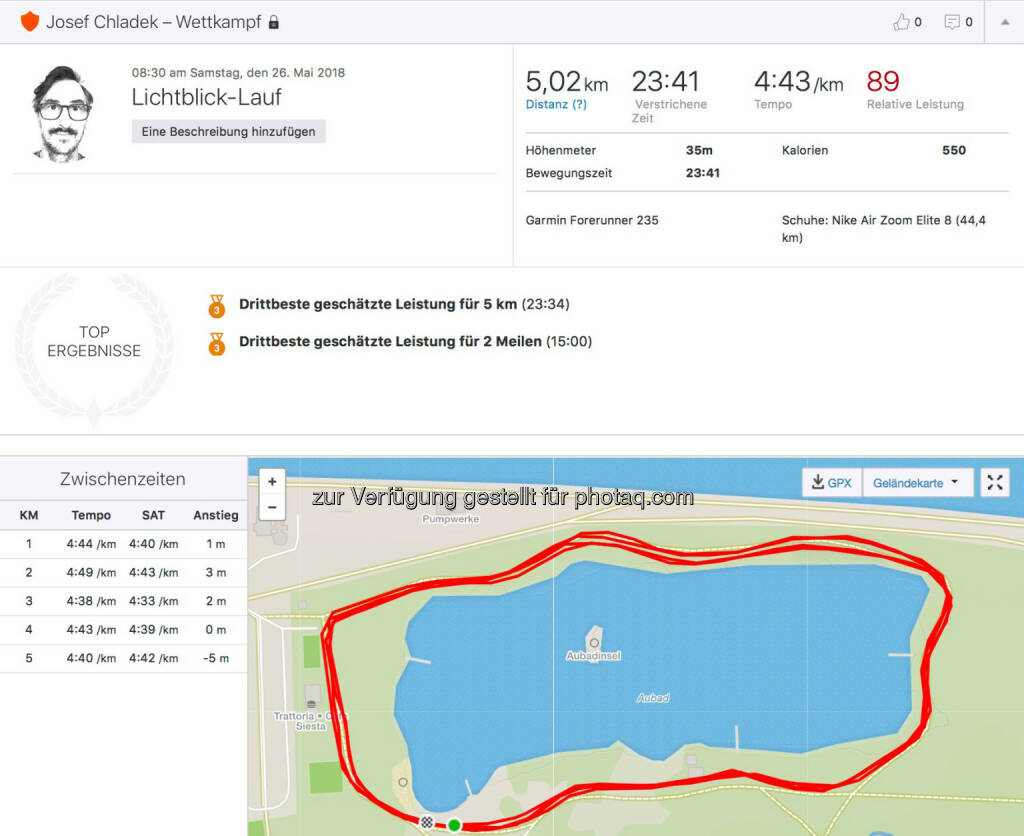Zoom out the map with minus
1024x836 pixels.
tap(272, 507)
